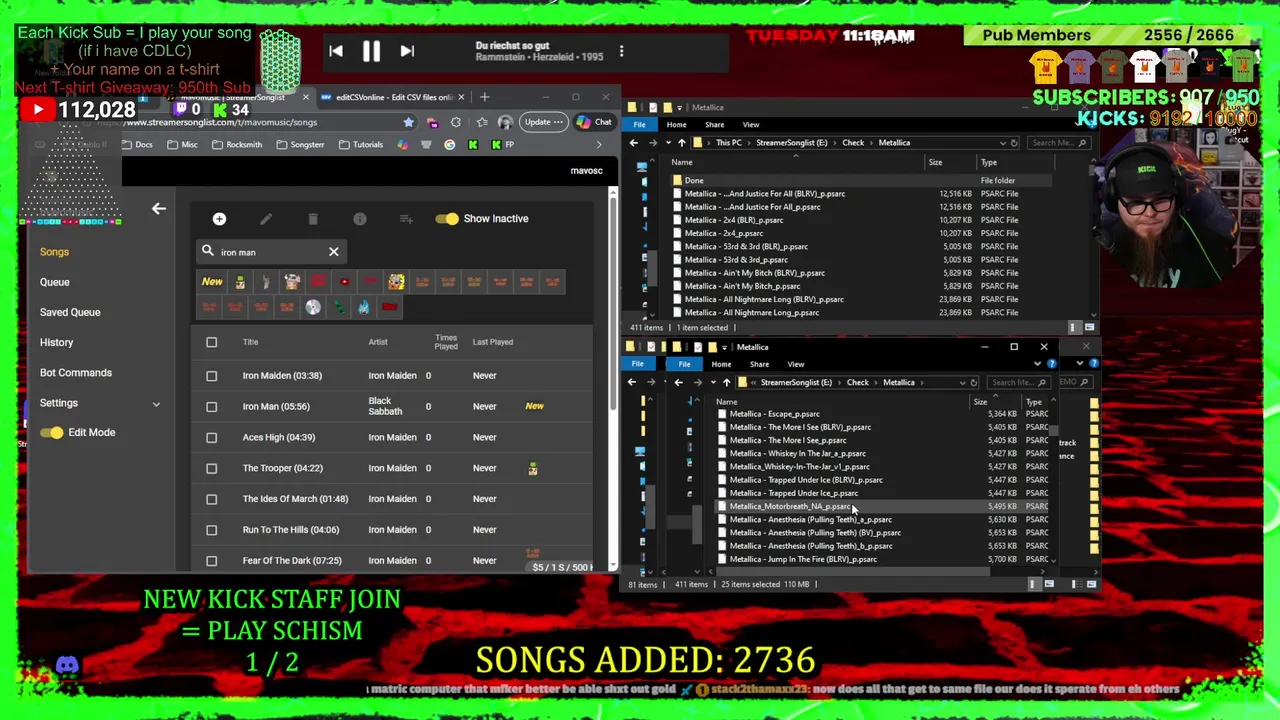Viewport: 1280px width, 720px height.
Task: Check The Trooper row checkbox
Action: point(211,468)
